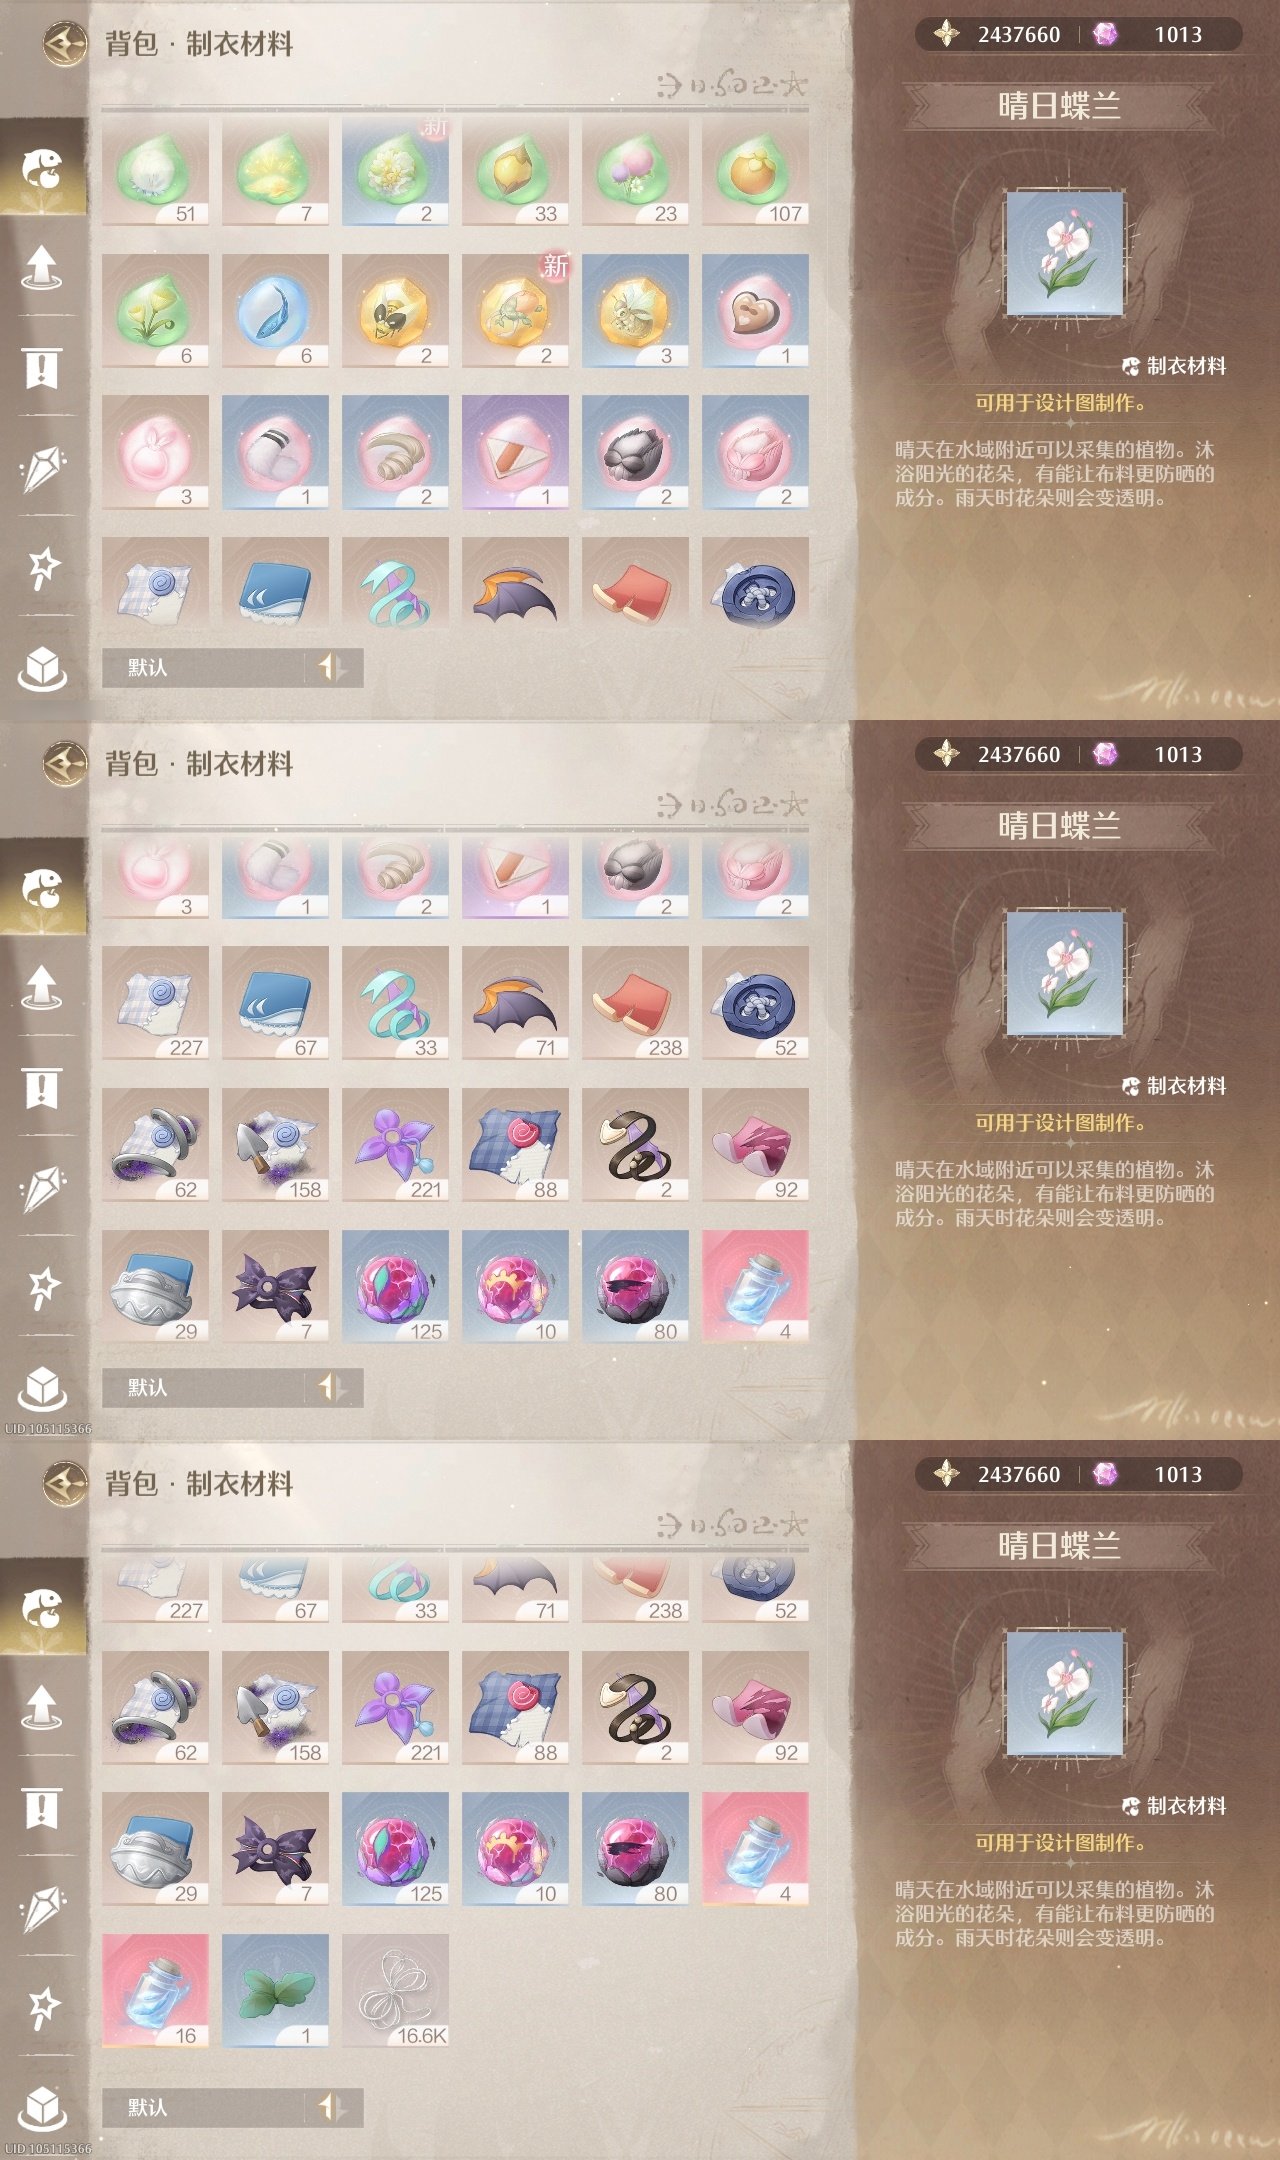Screen dimensions: 1280x2160
Task: Click the 晴日蝶兰 flower preview in top screen
Action: [x=1065, y=254]
